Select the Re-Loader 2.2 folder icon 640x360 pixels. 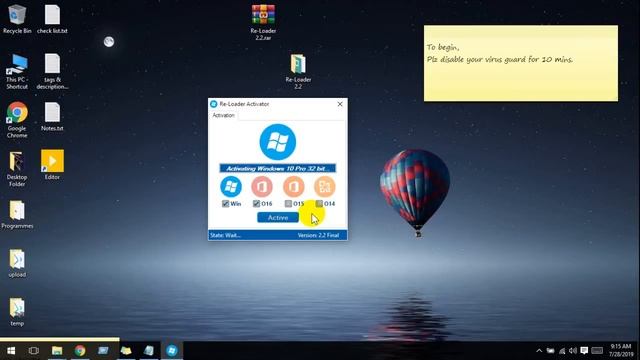(x=298, y=71)
